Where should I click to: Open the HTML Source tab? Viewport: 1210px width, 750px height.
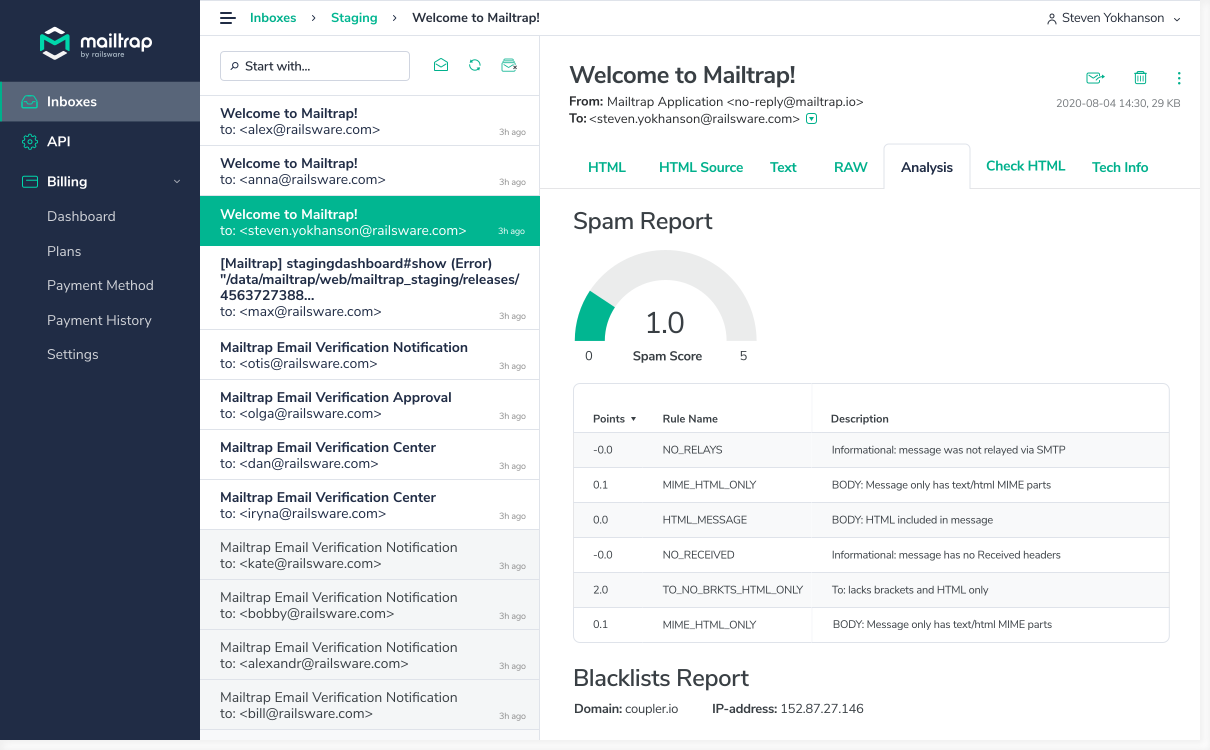tap(701, 167)
